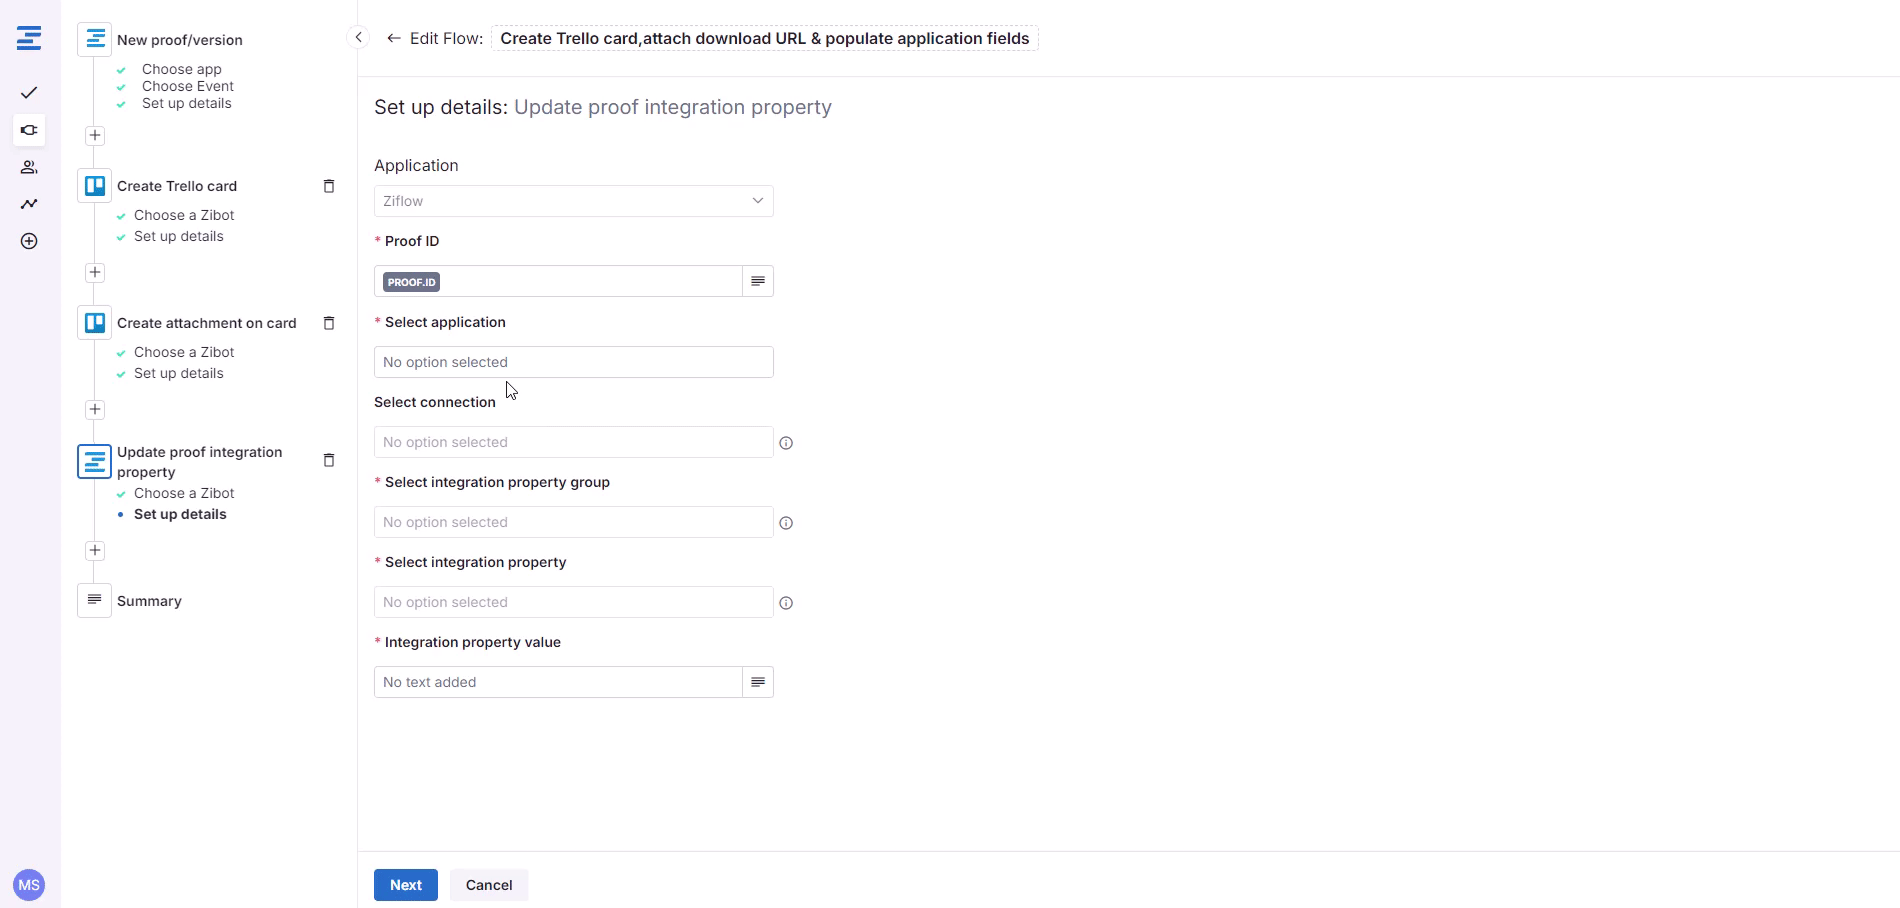Select the New proof/version step
Image resolution: width=1900 pixels, height=908 pixels.
(x=179, y=40)
